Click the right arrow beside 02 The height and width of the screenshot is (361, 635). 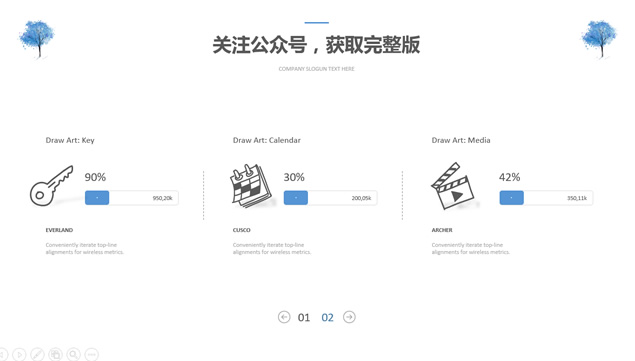[349, 317]
